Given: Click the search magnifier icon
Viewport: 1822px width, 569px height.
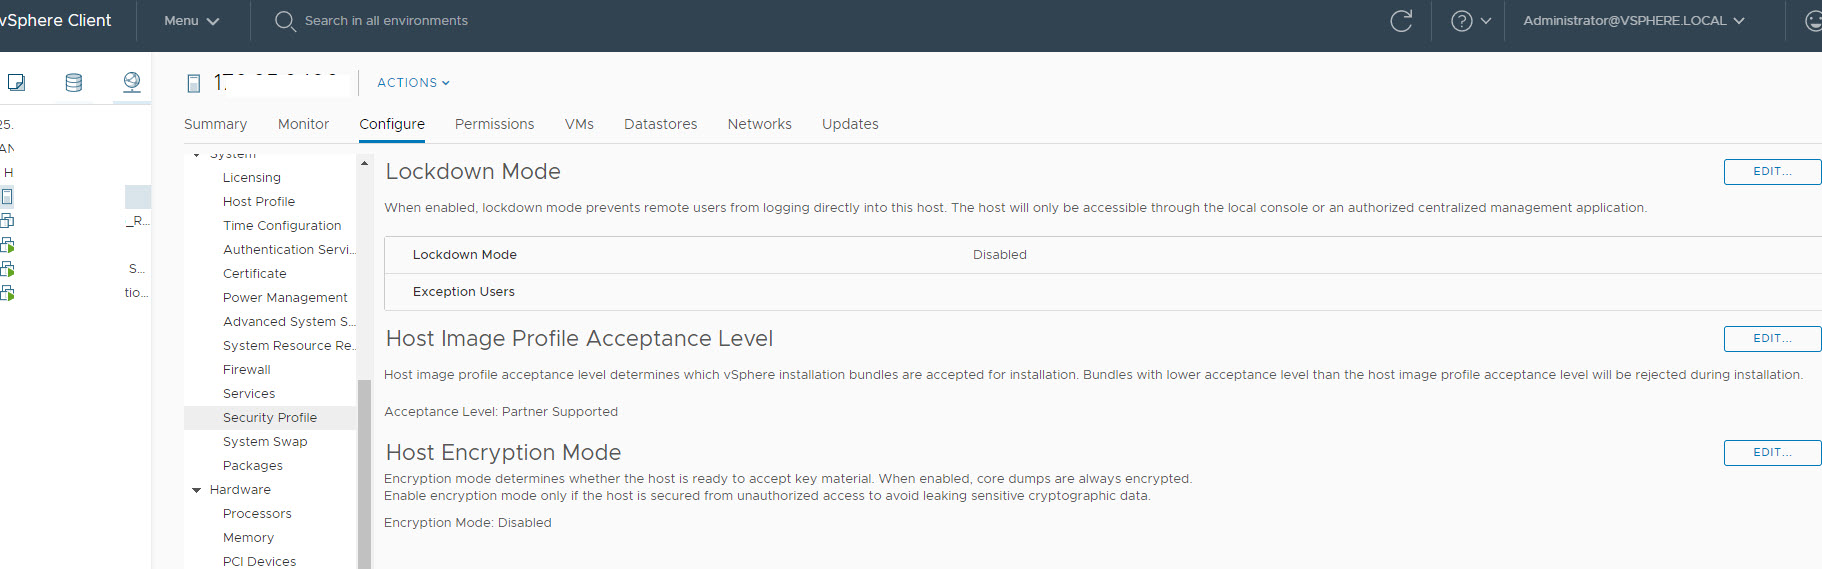Looking at the screenshot, I should tap(285, 21).
